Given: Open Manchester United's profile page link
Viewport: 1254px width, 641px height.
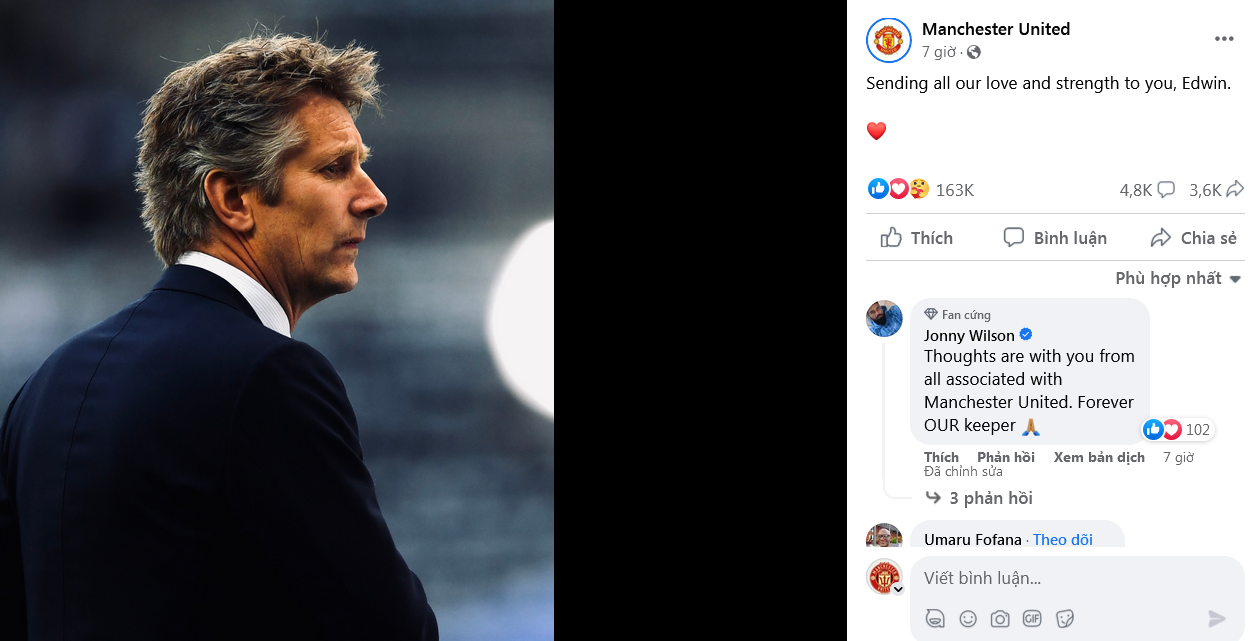Looking at the screenshot, I should click(996, 29).
